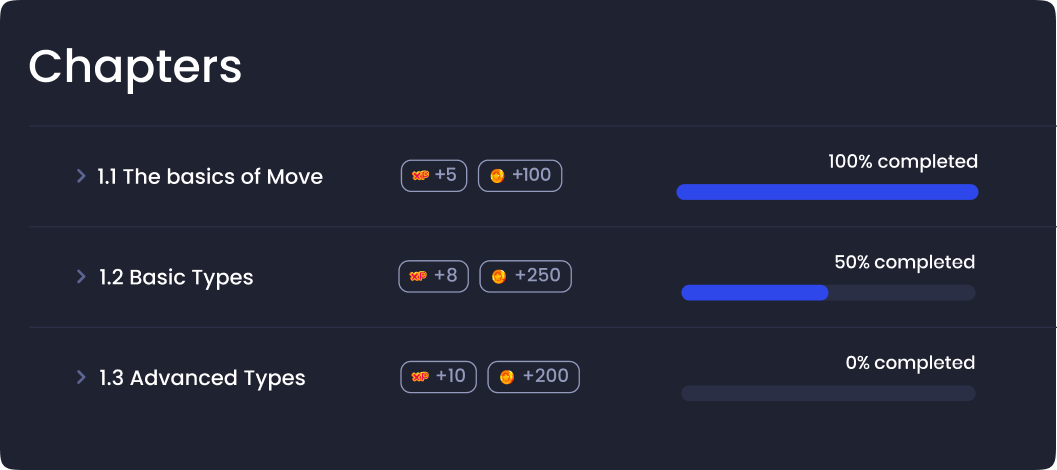
Task: Click the coin icon in the +200 badge
Action: pyautogui.click(x=507, y=377)
